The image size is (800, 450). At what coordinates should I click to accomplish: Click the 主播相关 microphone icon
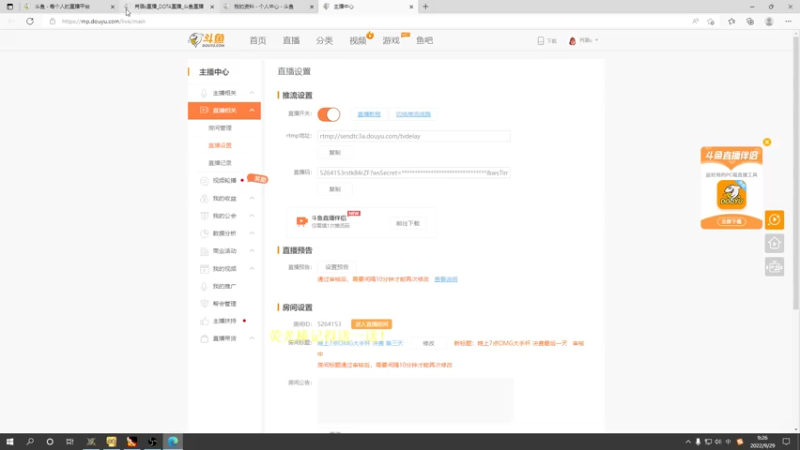pyautogui.click(x=204, y=93)
